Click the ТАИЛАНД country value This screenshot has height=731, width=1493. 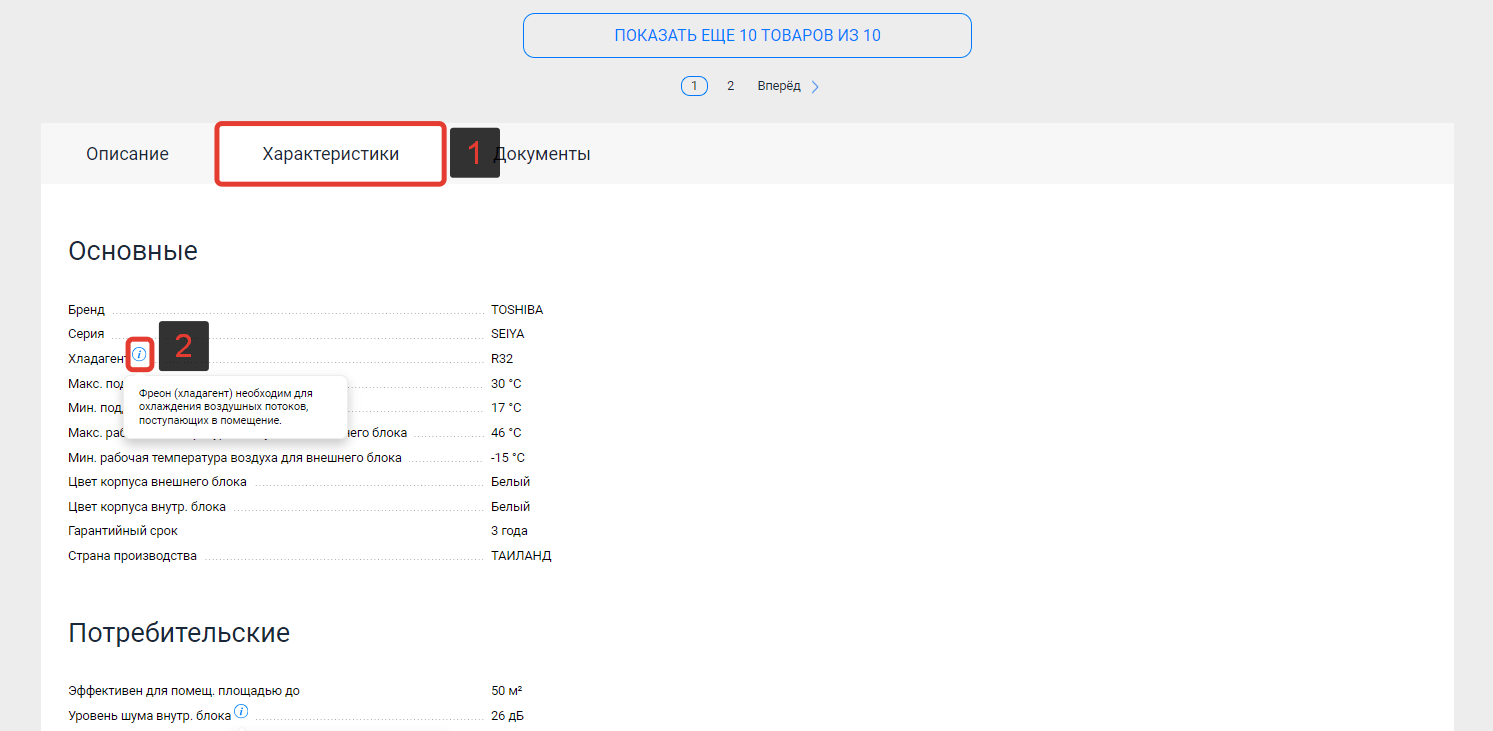(521, 556)
